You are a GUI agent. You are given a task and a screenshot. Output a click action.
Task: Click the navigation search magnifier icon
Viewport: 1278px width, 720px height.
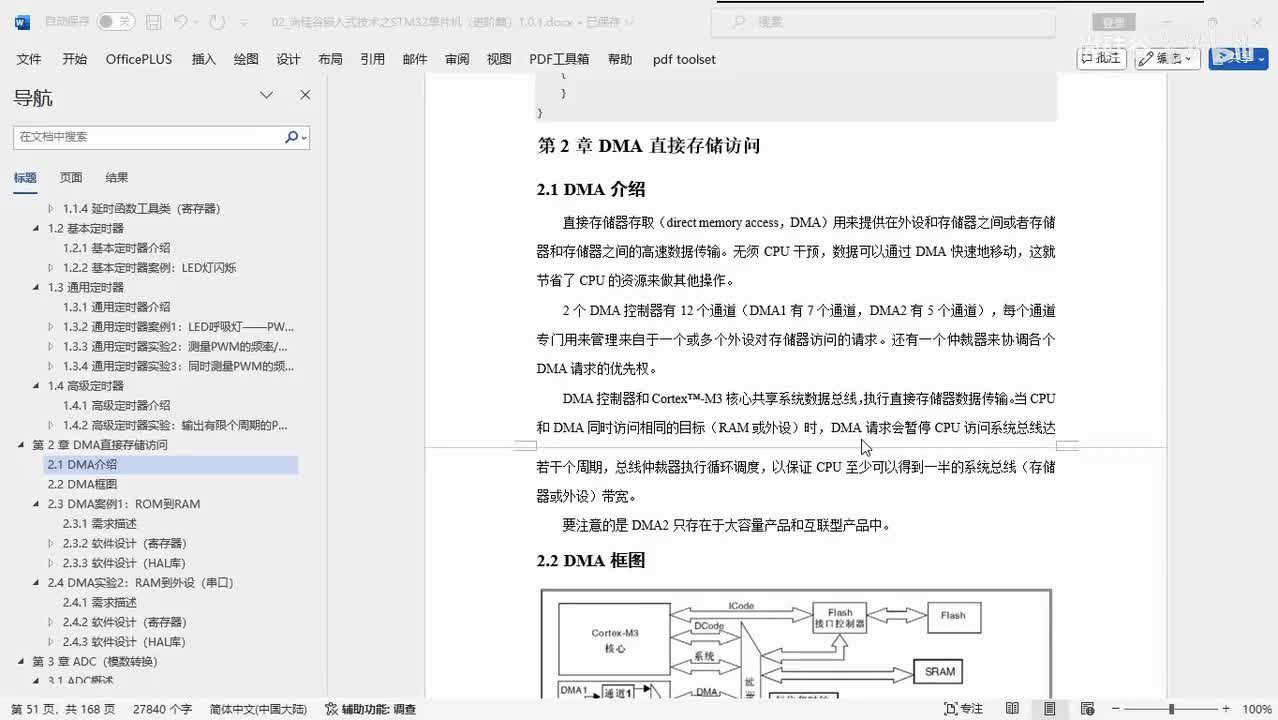pos(293,137)
